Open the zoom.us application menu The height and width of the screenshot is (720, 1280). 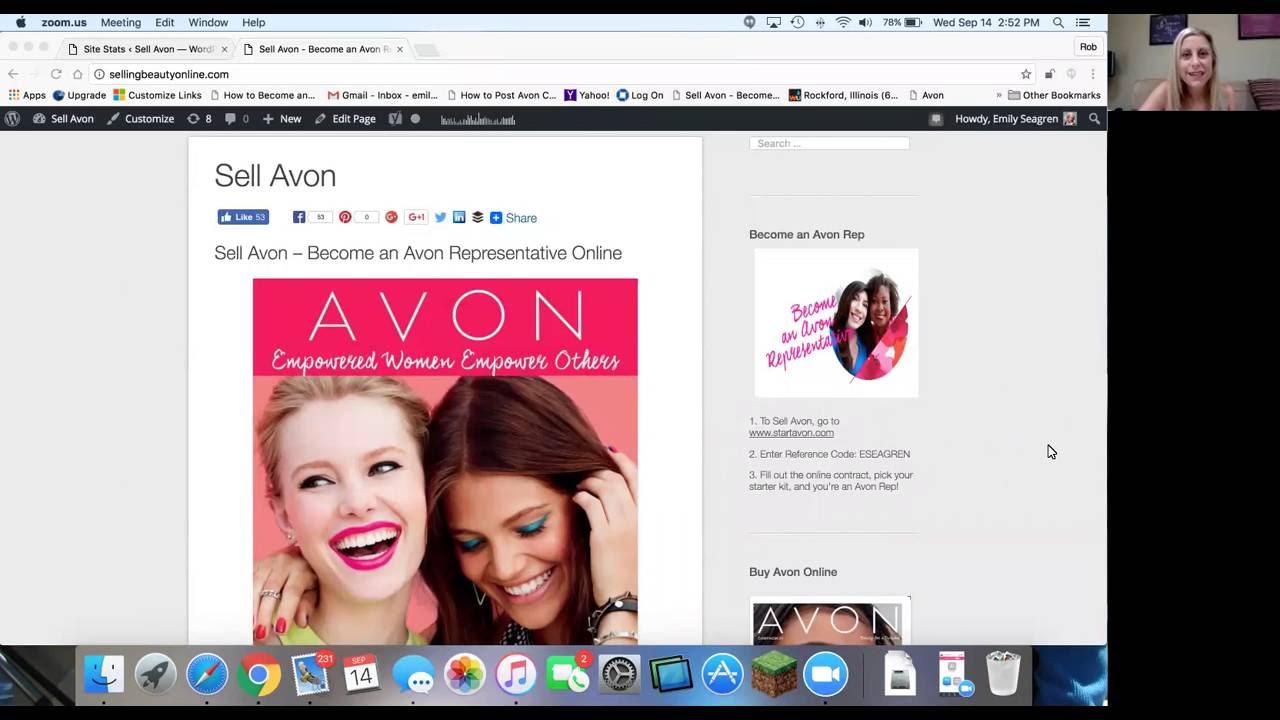(64, 22)
